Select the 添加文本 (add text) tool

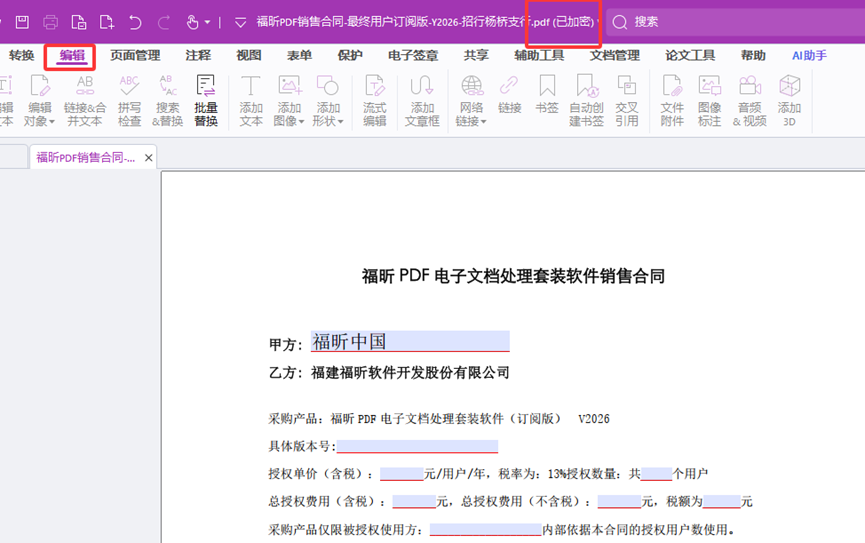[251, 100]
